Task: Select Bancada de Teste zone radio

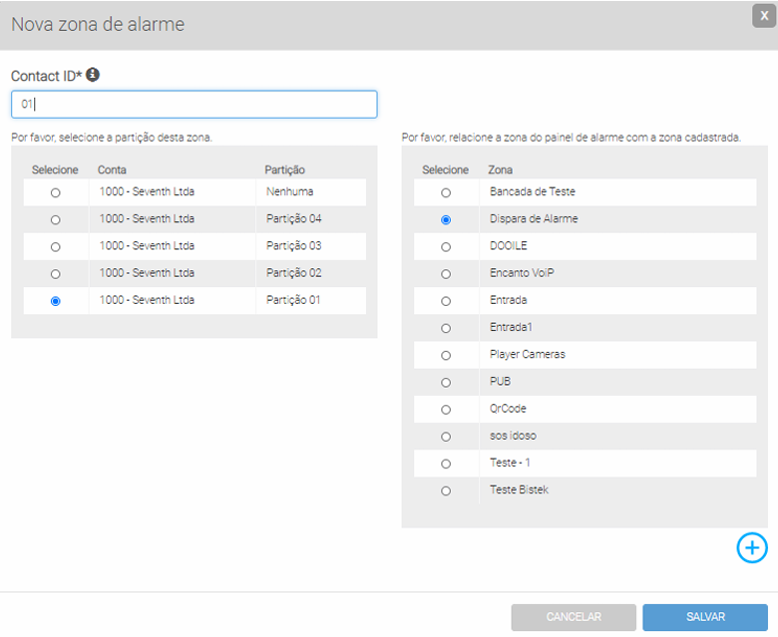Action: 446,192
